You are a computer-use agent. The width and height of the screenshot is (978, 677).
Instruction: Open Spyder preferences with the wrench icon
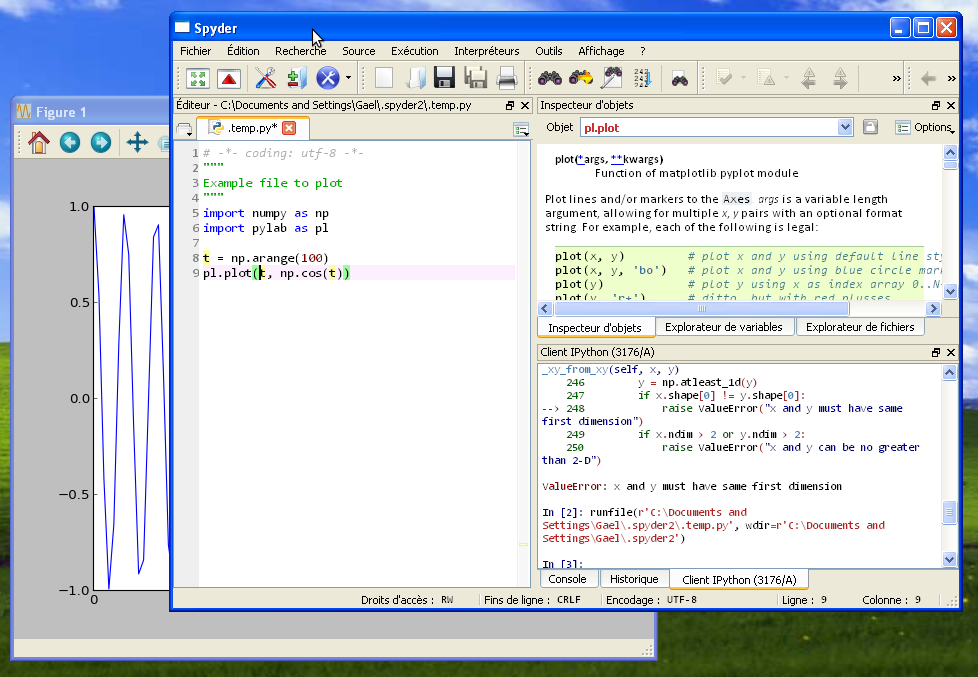click(x=265, y=78)
